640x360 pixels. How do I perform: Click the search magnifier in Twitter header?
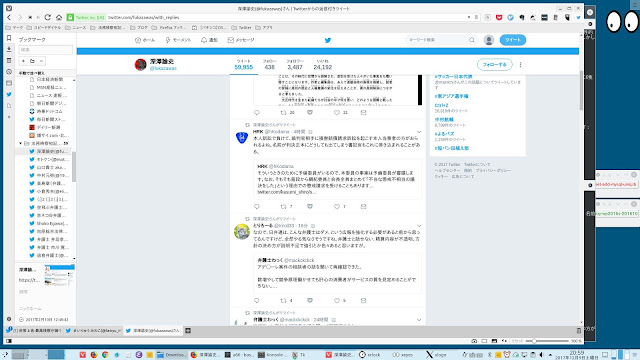472,40
